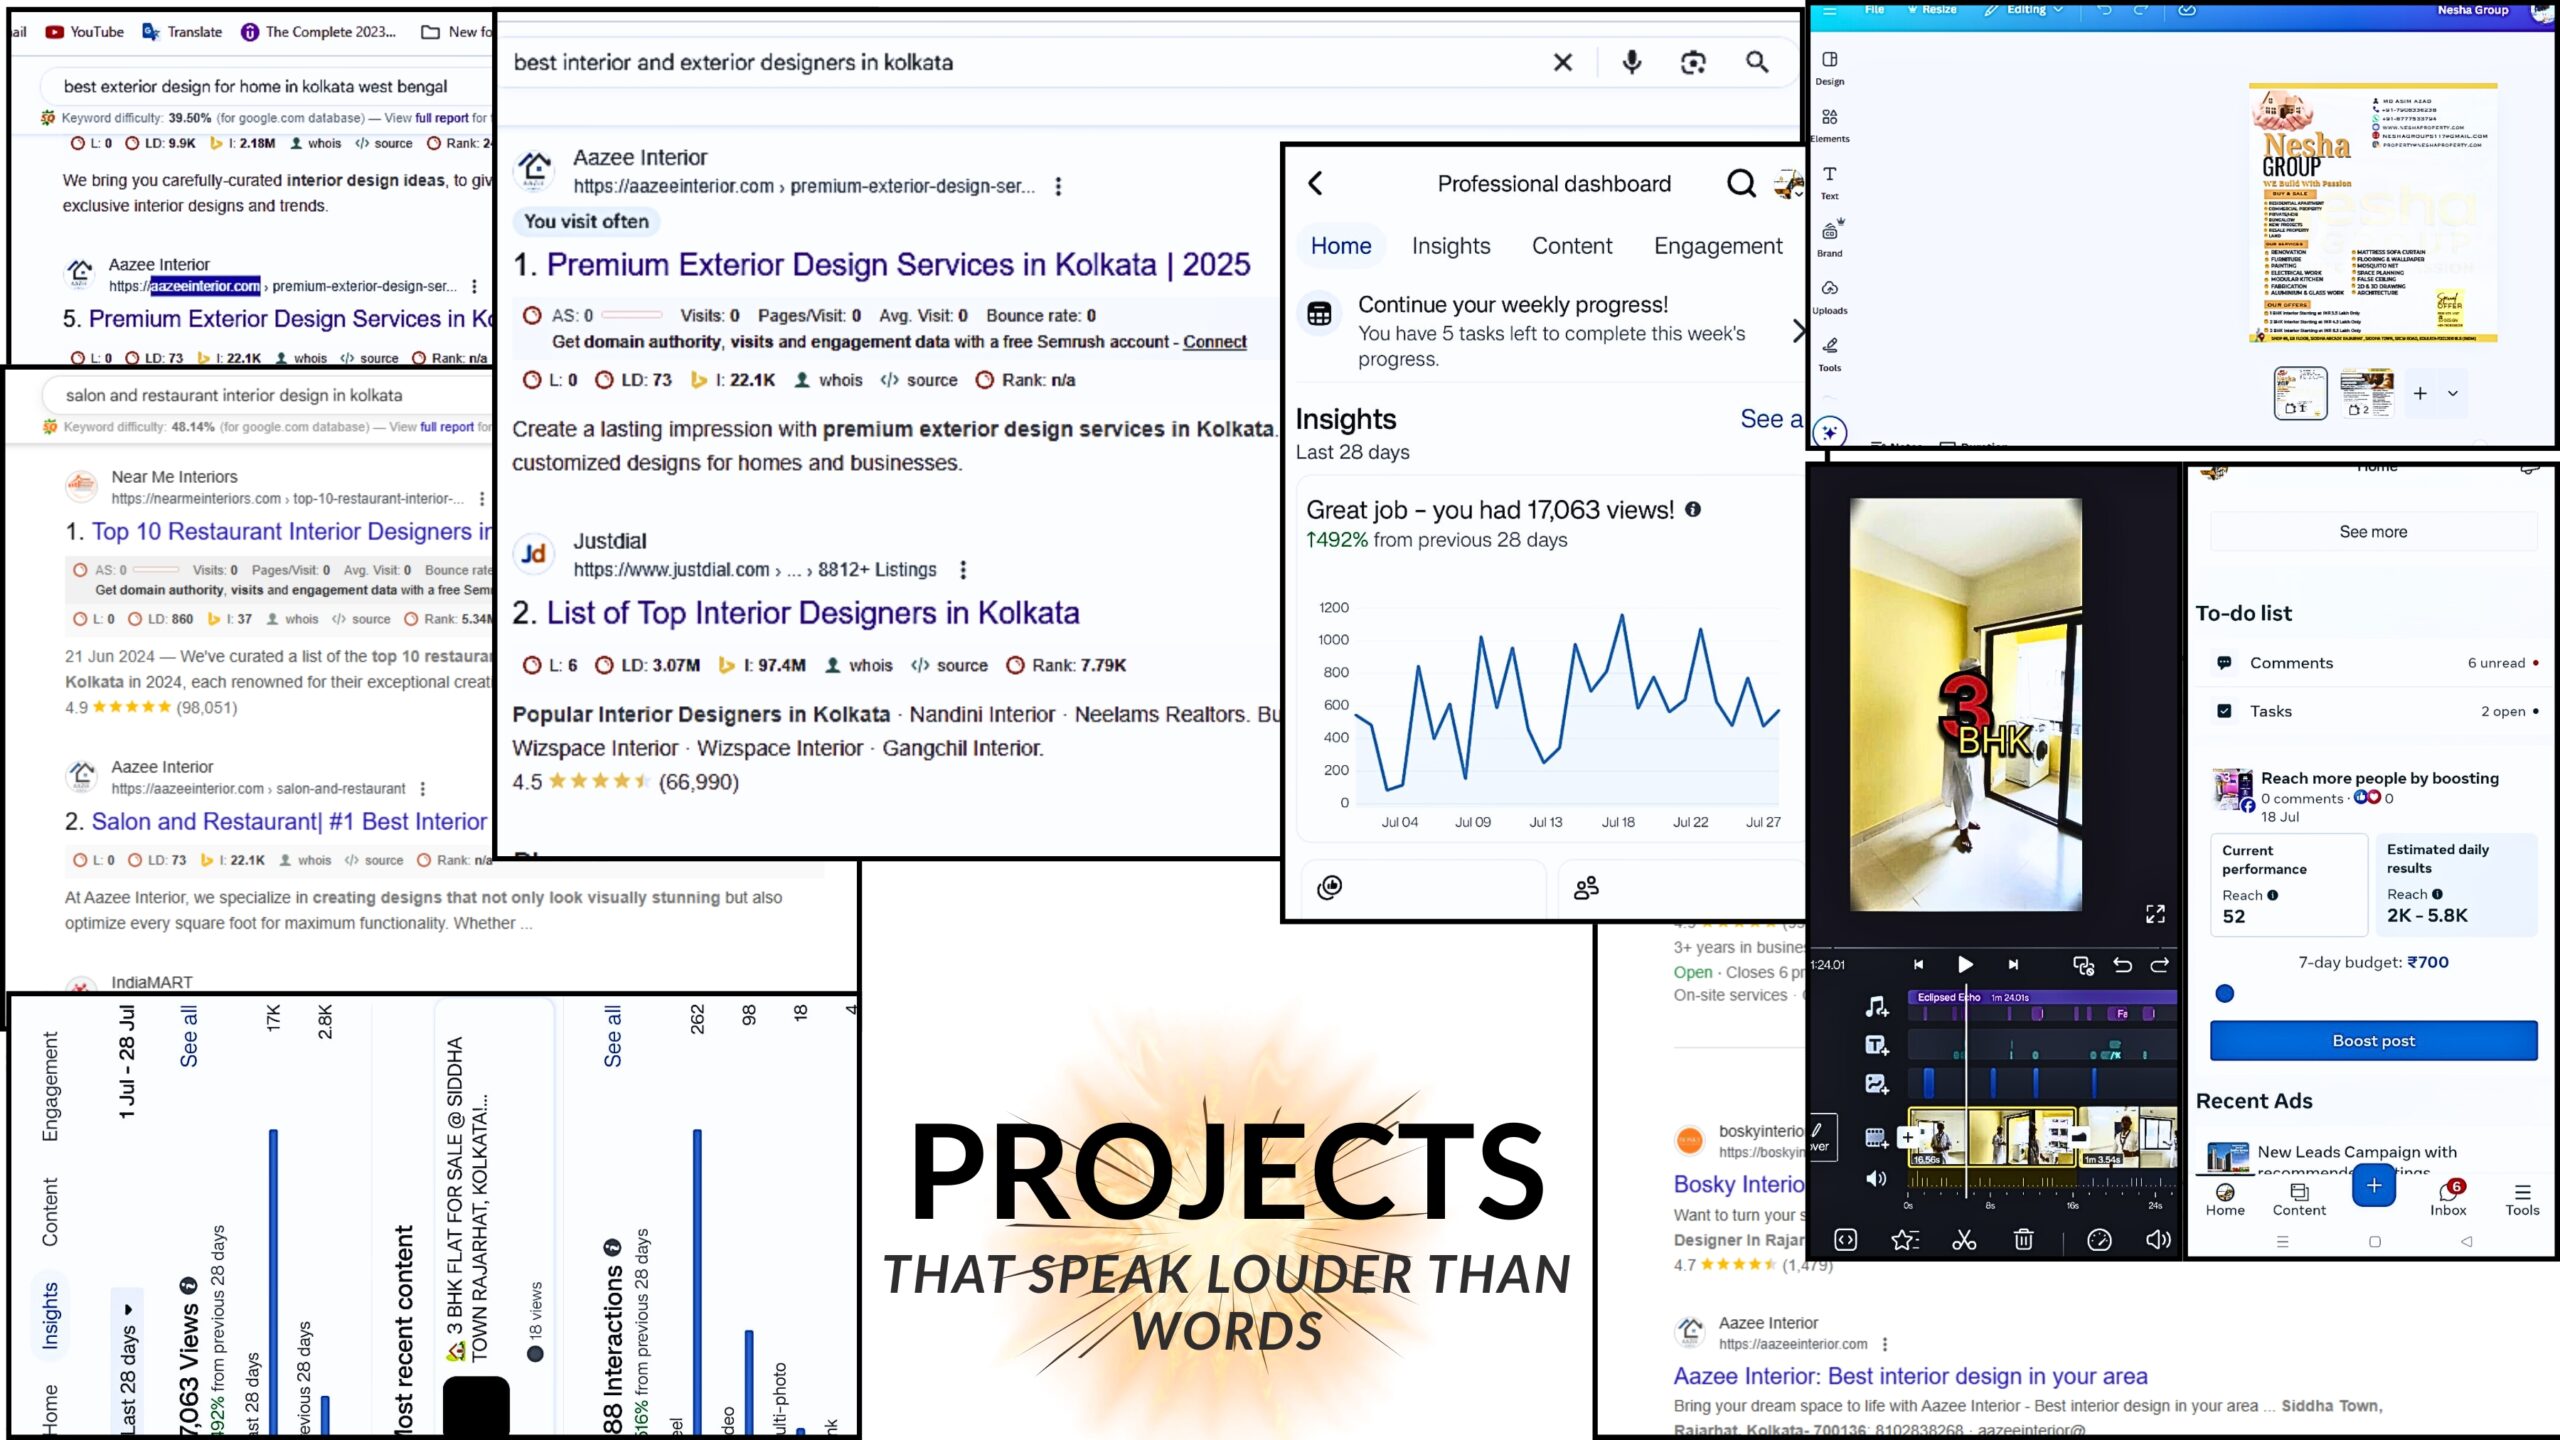Check Canva cloud save status icon
The width and height of the screenshot is (2560, 1440).
[x=2187, y=10]
